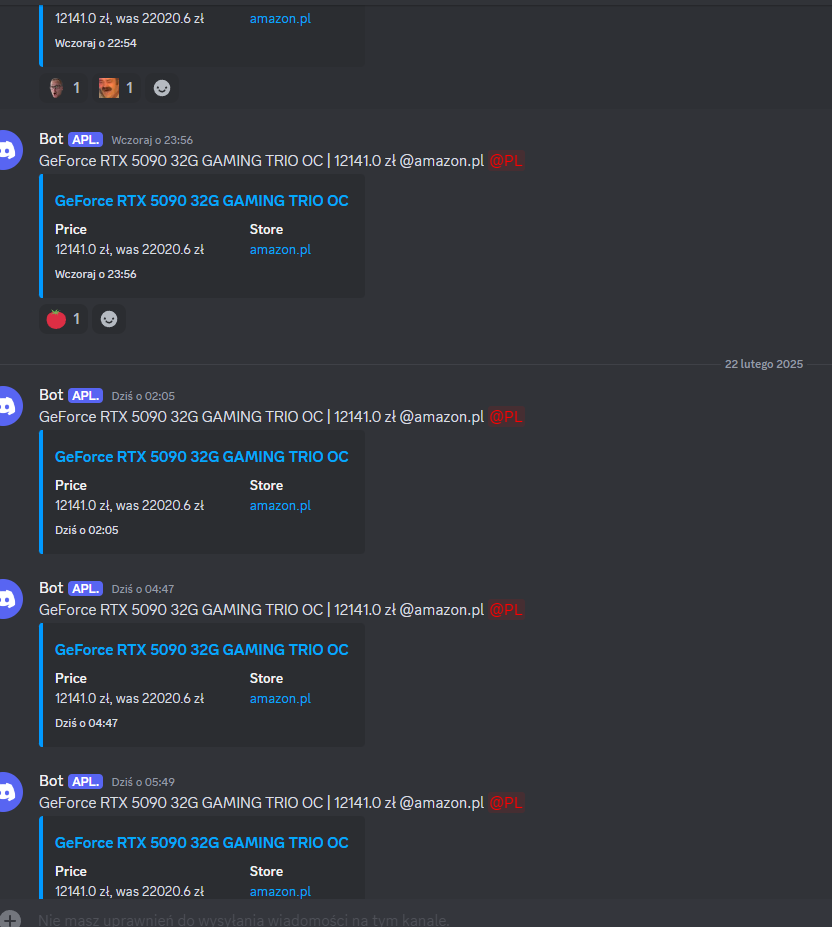
Task: Click the APL. tag on 23:56 message
Action: coord(86,140)
